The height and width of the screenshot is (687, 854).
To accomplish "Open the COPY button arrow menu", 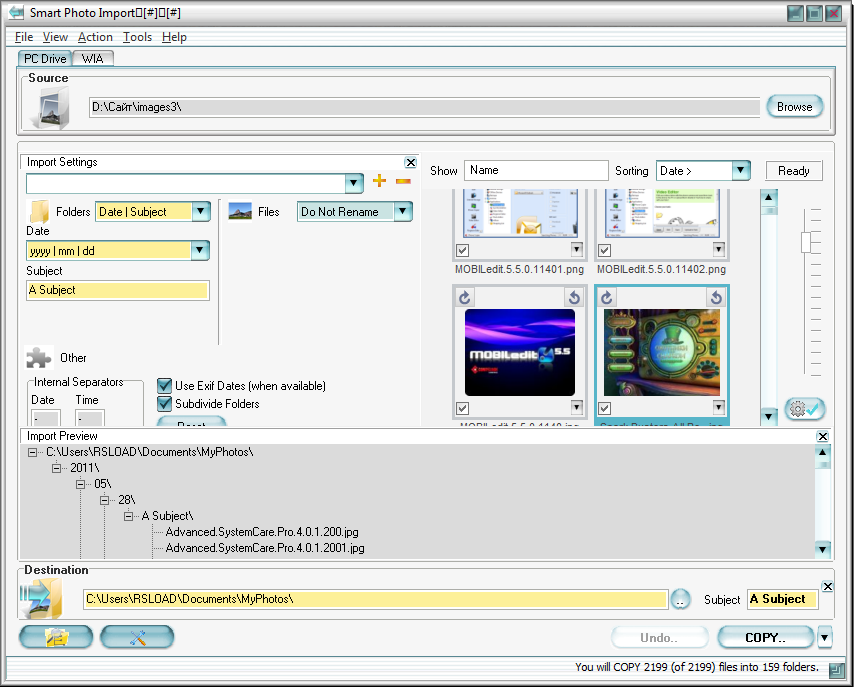I will 825,637.
